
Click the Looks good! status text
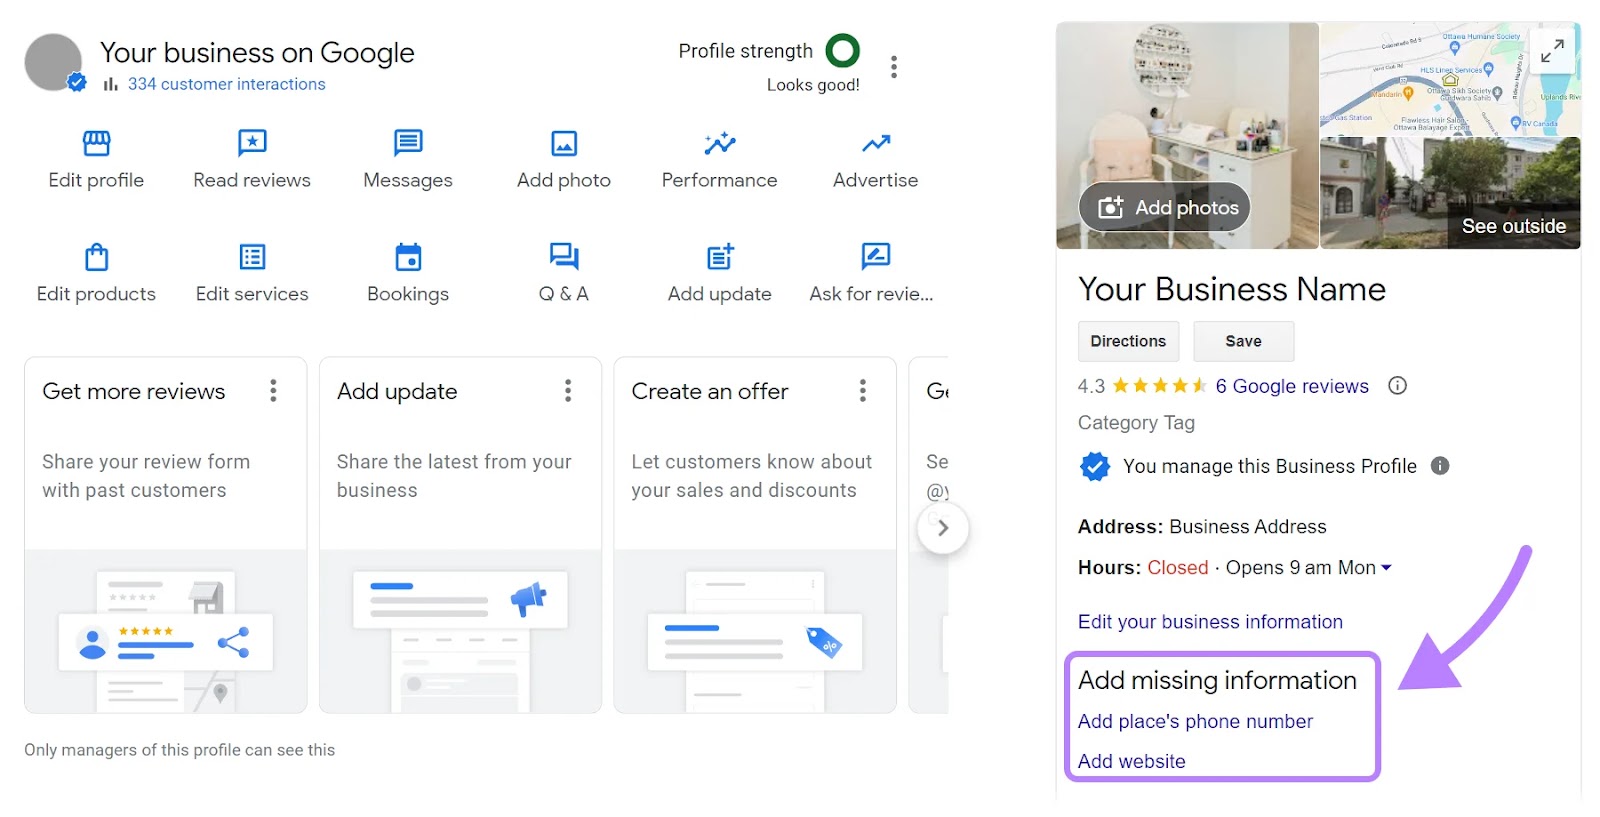coord(813,85)
